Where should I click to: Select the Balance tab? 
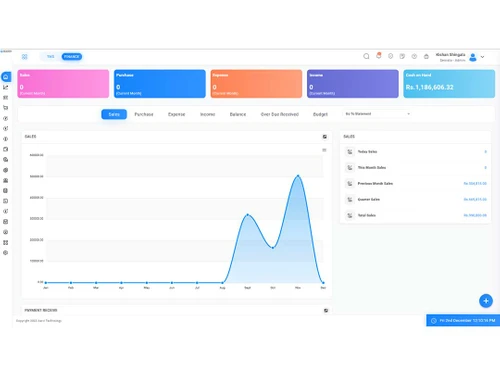pos(238,114)
